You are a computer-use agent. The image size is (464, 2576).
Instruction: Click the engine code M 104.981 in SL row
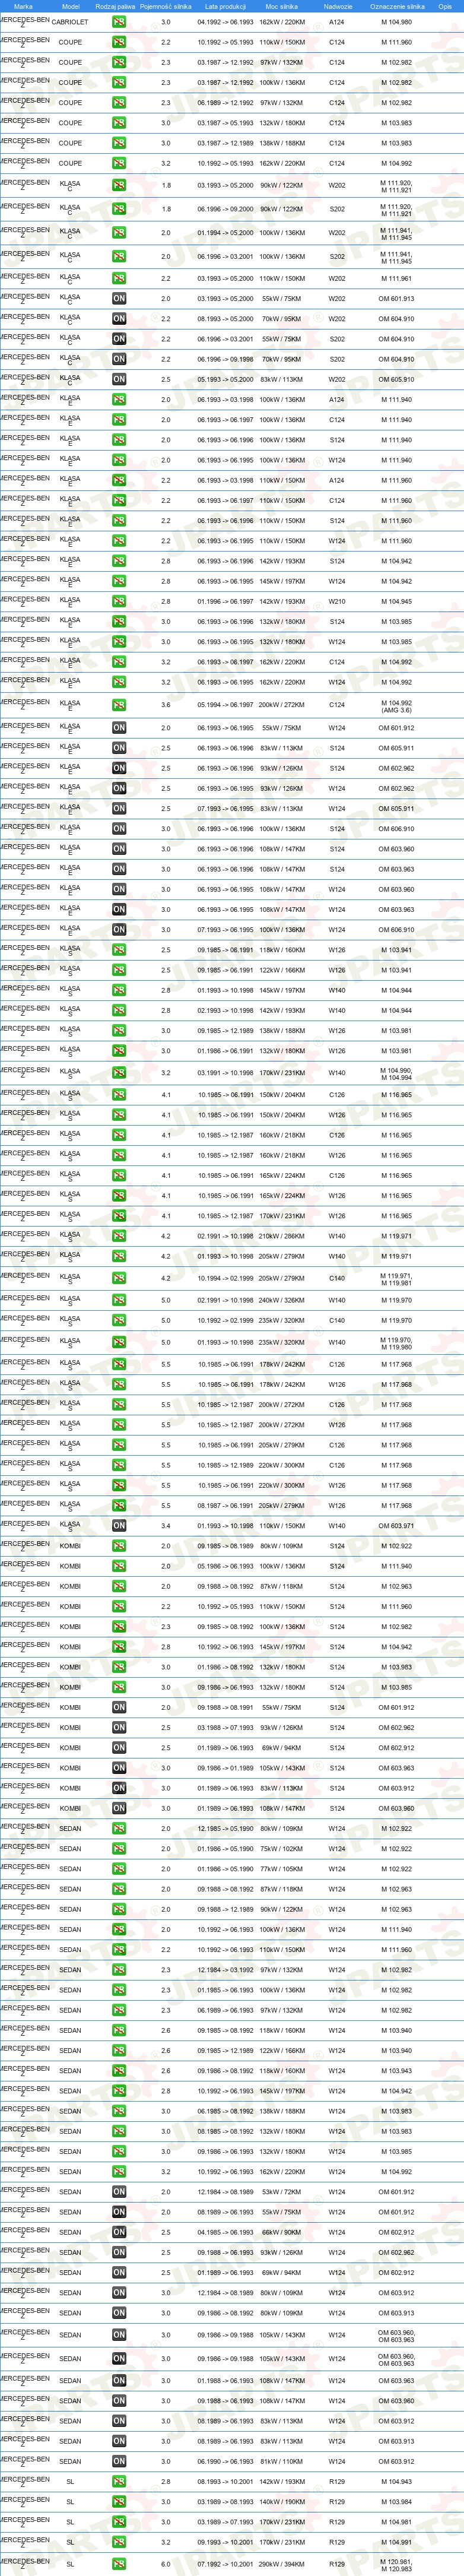396,2522
